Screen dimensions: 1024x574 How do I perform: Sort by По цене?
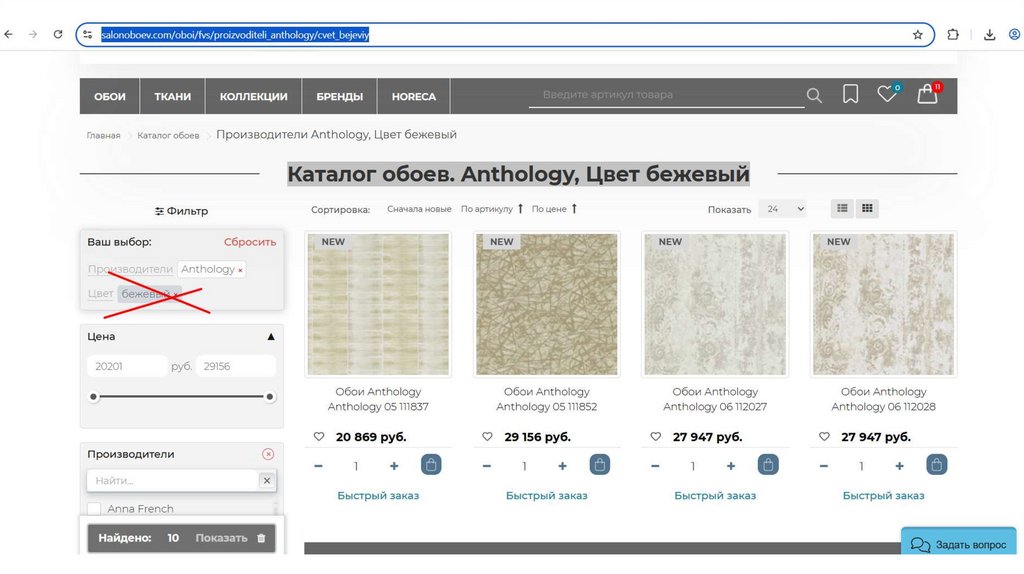(x=554, y=209)
